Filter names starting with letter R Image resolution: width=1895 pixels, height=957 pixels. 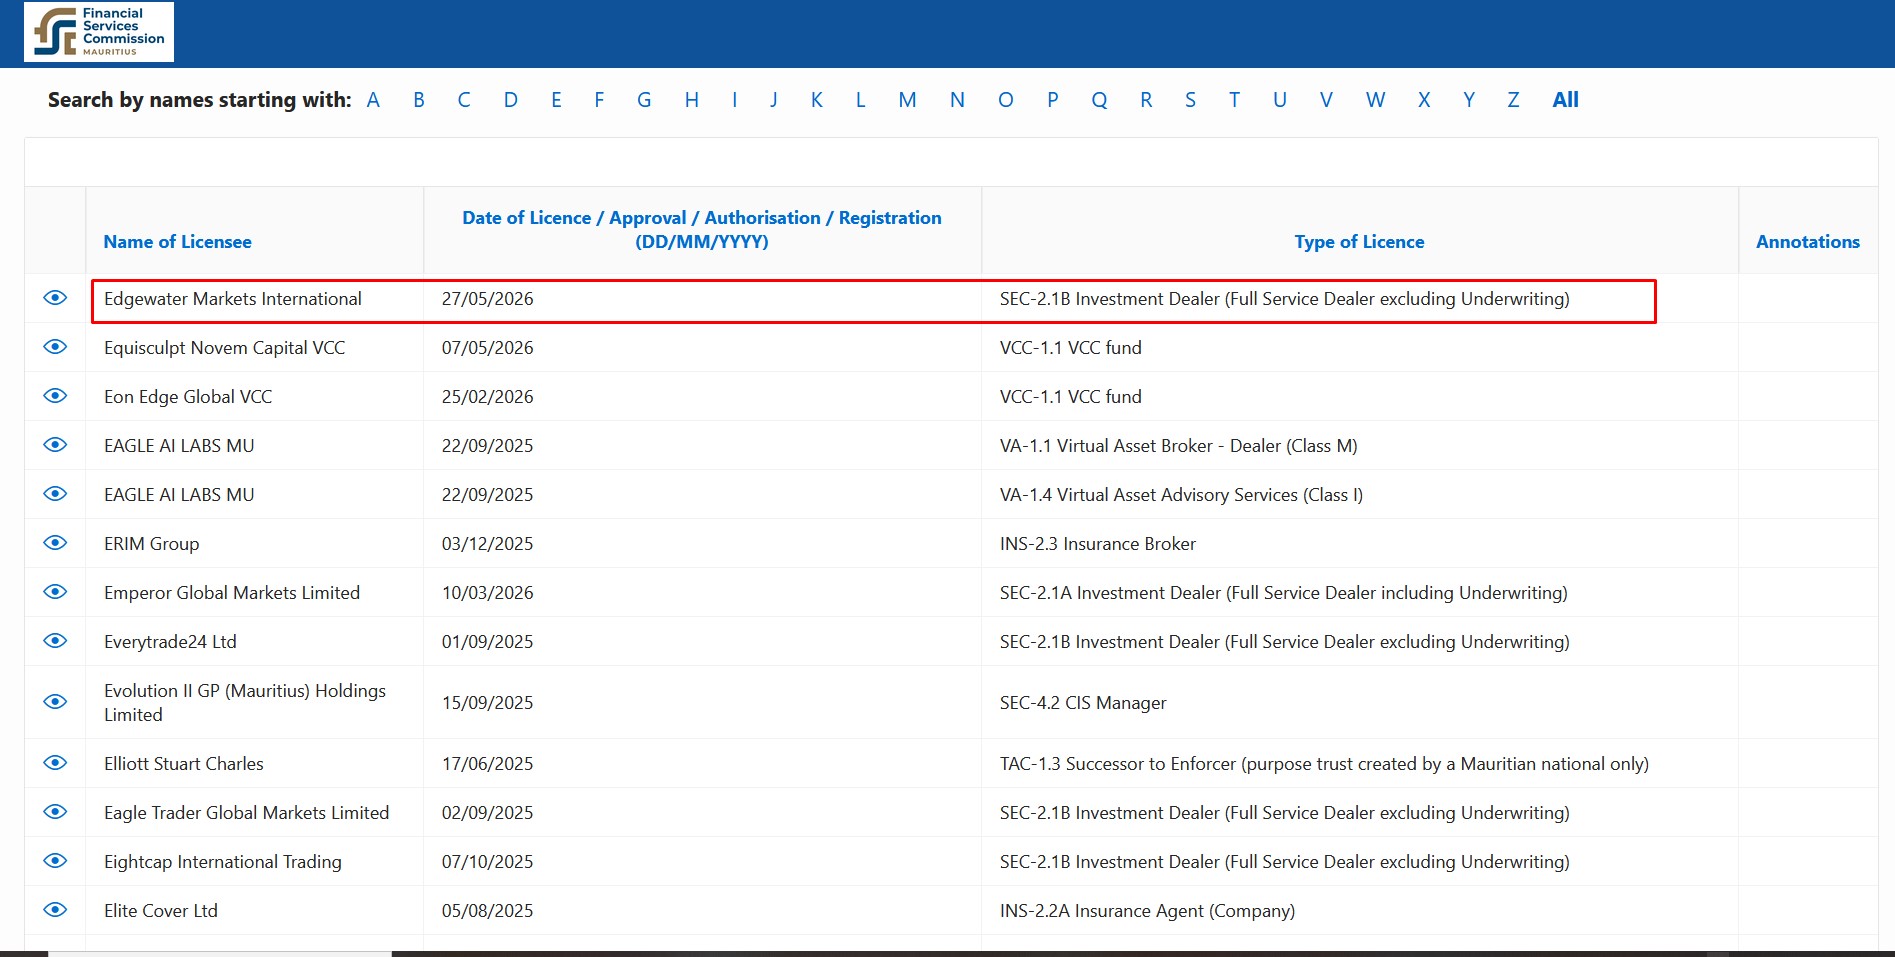[x=1146, y=100]
